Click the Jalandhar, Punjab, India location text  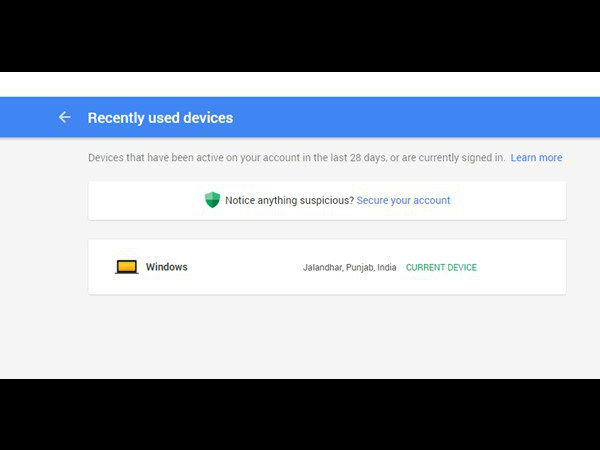coord(349,267)
